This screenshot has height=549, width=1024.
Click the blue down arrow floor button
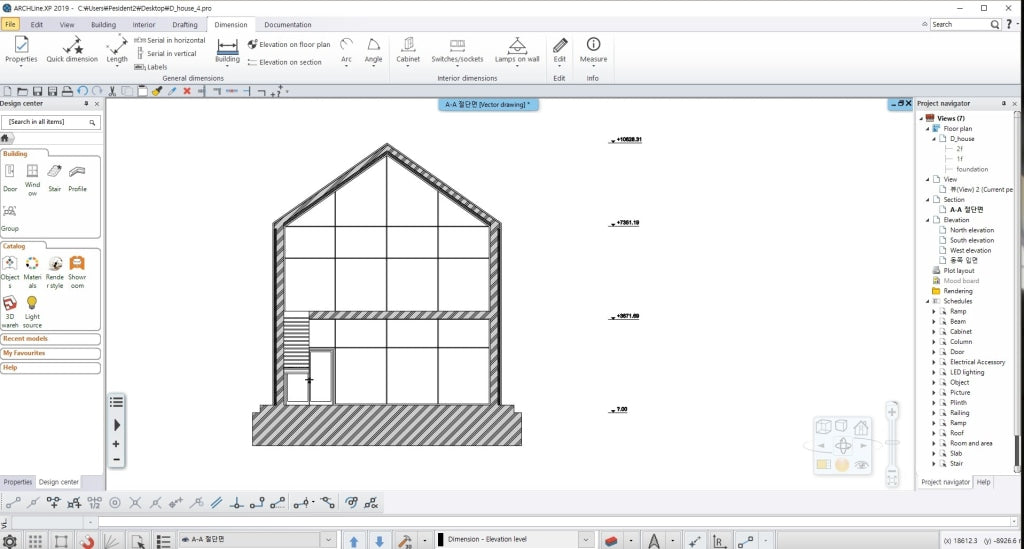tap(379, 541)
